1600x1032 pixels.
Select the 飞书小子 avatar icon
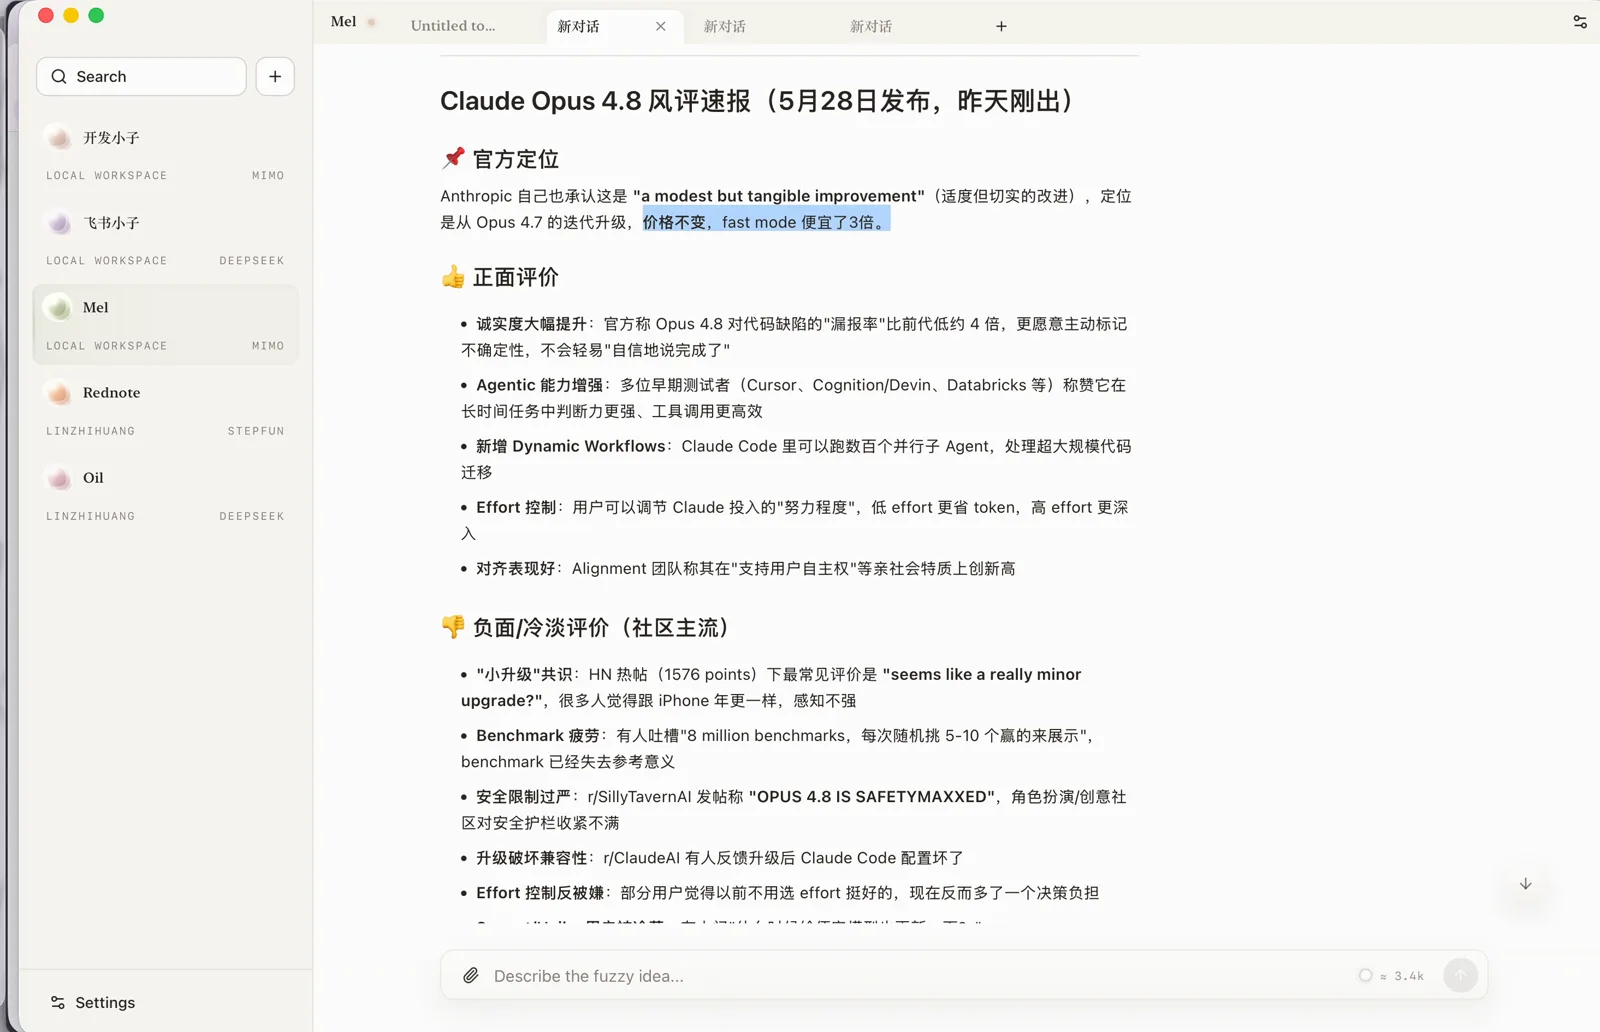click(59, 223)
